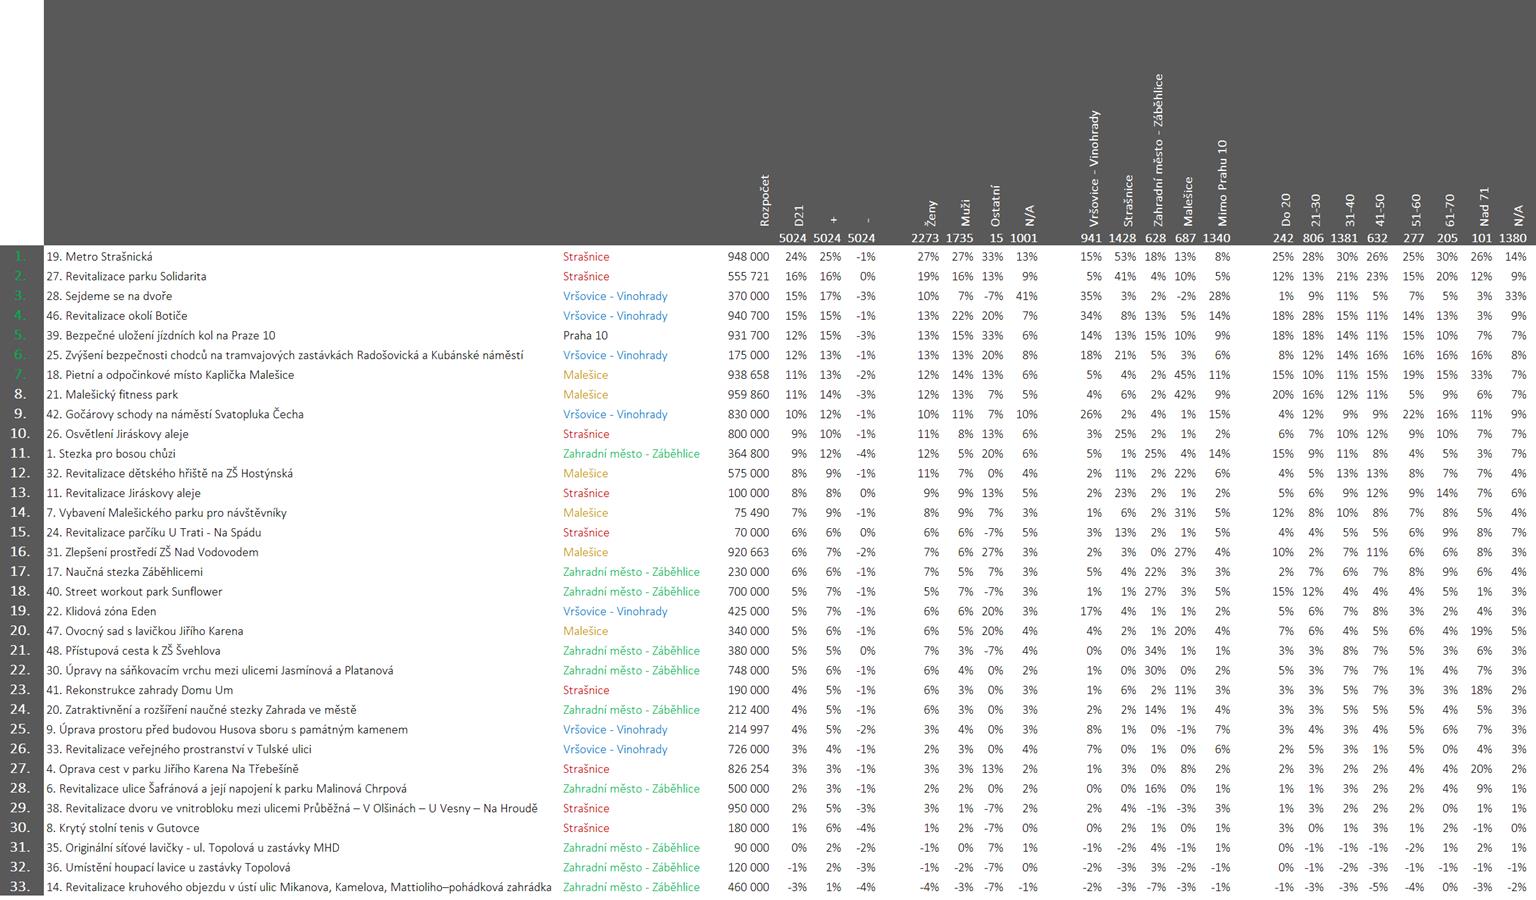This screenshot has width=1536, height=900.
Task: Select the count '242' under Do 20
Action: 1283,238
